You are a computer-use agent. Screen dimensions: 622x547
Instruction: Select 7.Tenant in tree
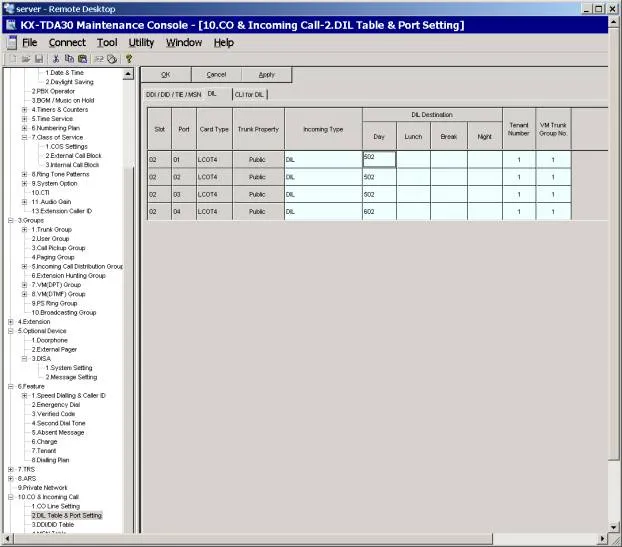tap(44, 451)
